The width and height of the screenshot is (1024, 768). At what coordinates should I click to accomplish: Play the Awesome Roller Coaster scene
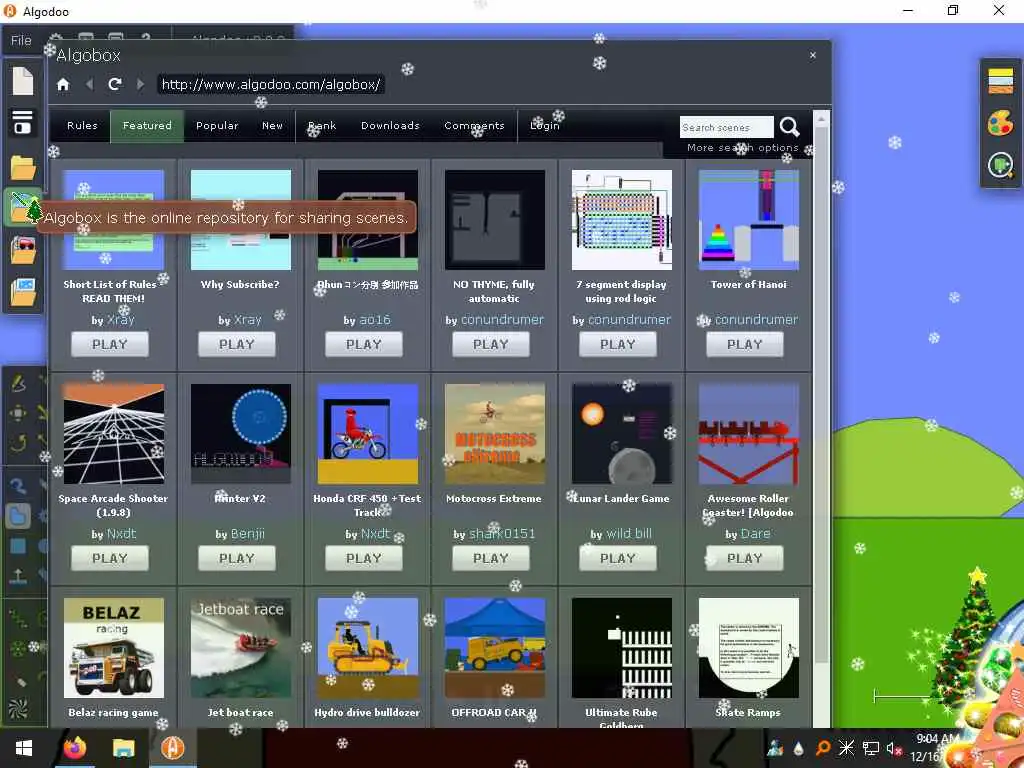coord(744,558)
